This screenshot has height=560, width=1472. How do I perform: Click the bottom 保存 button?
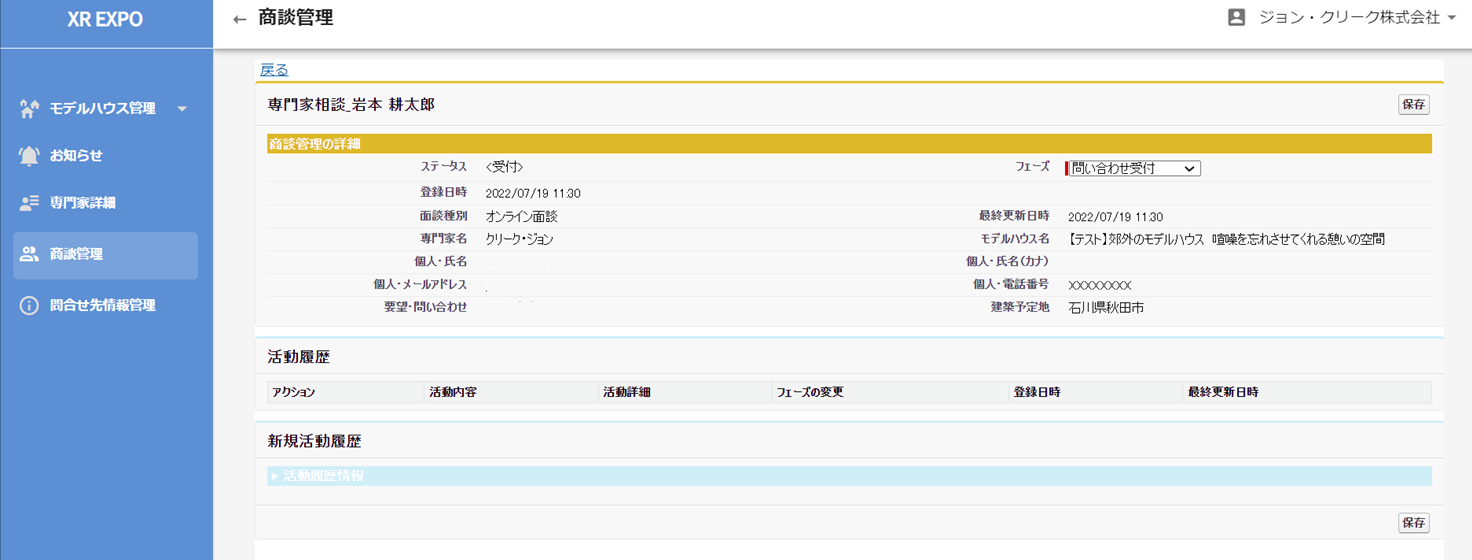[1413, 523]
